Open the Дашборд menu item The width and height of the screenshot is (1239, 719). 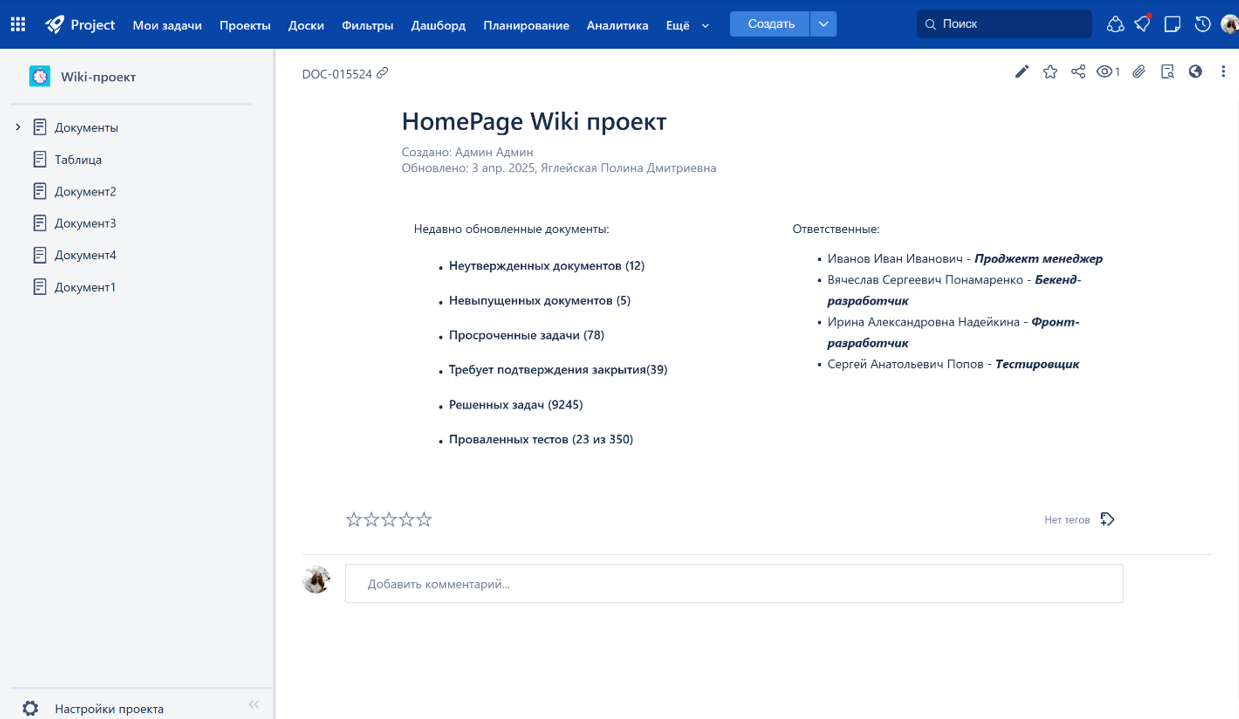click(x=438, y=25)
